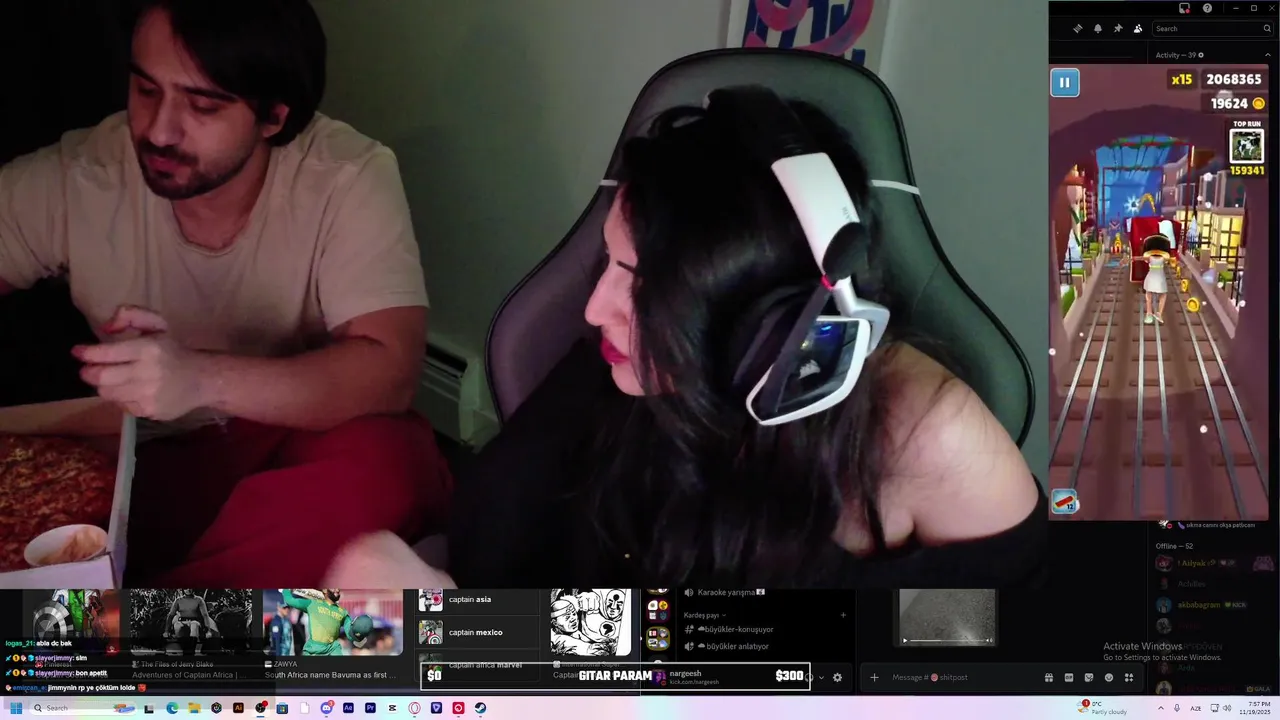Open pinned messages in Discord
This screenshot has width=1280, height=720.
(x=1118, y=29)
